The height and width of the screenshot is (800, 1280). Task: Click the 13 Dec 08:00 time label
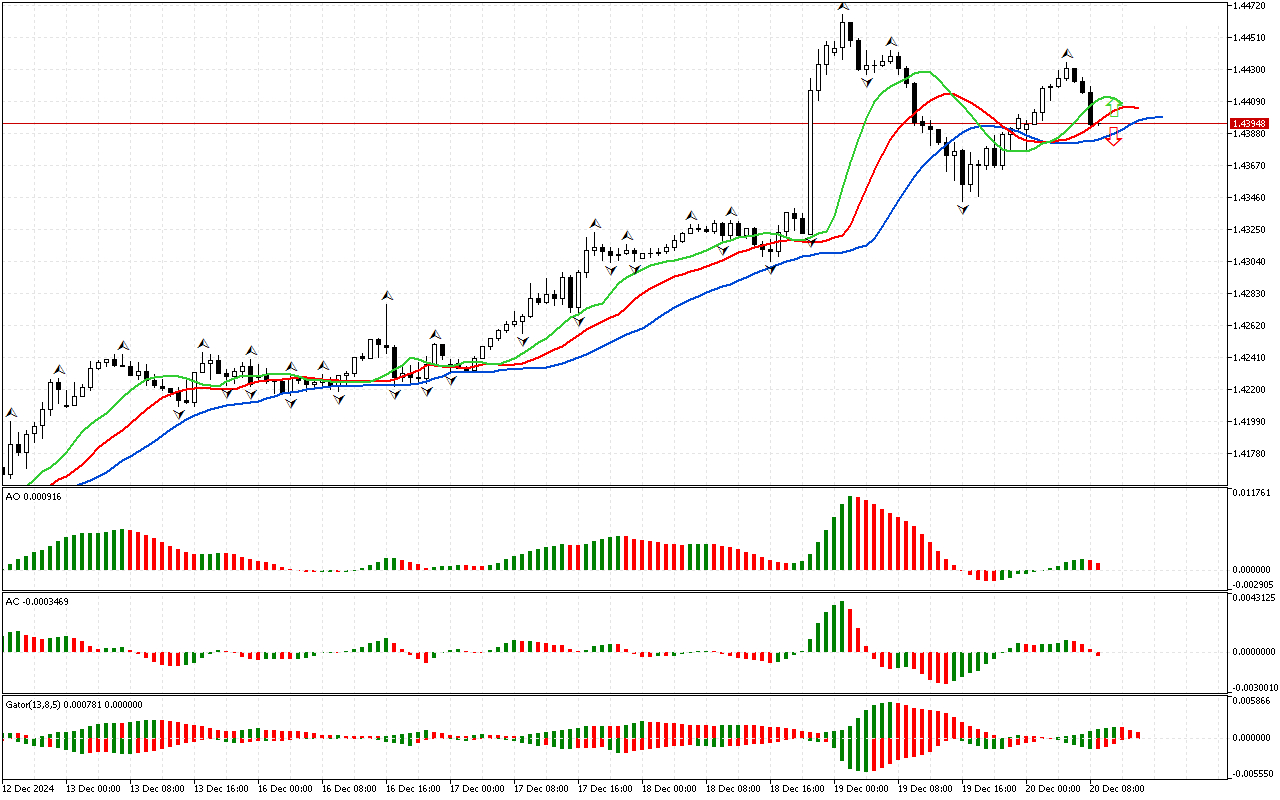[157, 788]
